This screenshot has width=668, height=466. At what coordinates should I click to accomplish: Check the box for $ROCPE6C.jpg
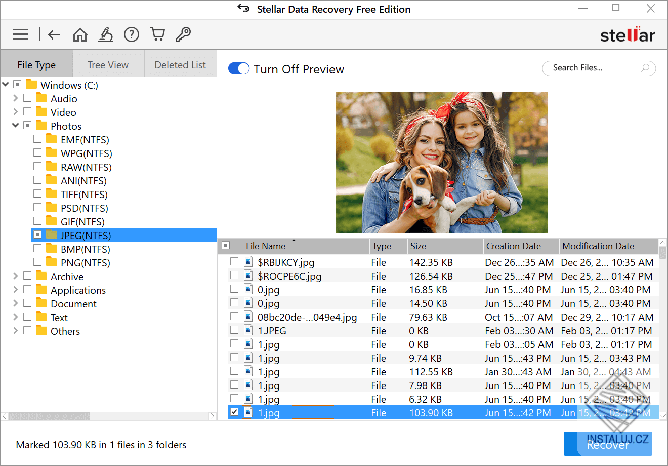pos(234,276)
